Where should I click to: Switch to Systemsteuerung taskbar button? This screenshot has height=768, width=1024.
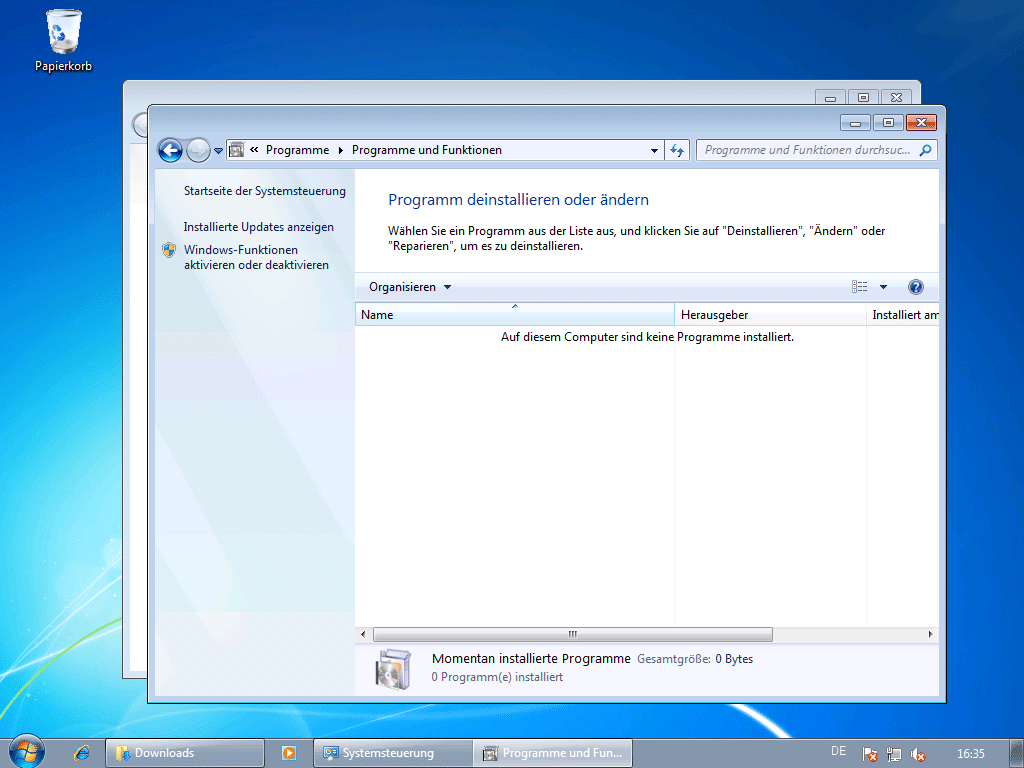click(392, 753)
